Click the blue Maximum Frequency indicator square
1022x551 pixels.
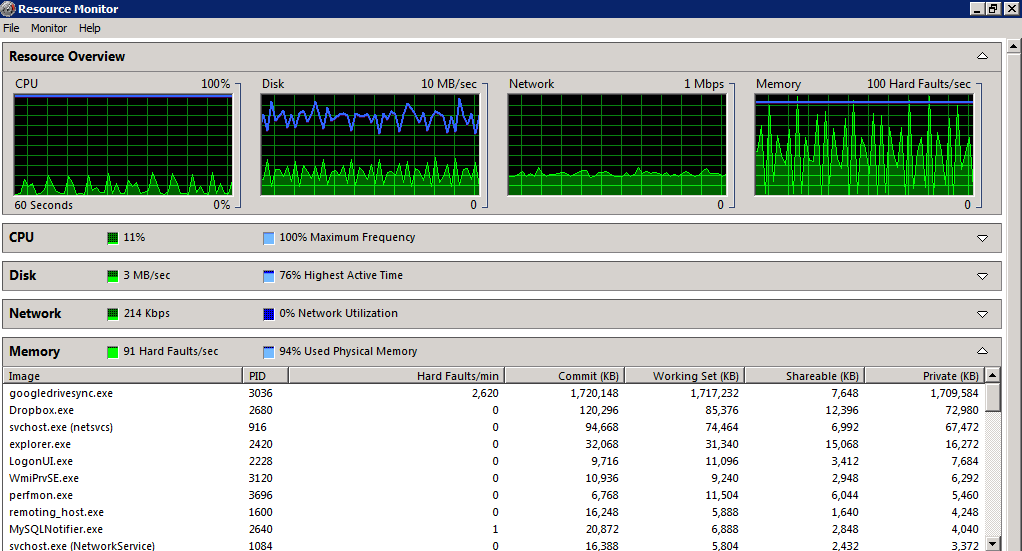click(268, 238)
